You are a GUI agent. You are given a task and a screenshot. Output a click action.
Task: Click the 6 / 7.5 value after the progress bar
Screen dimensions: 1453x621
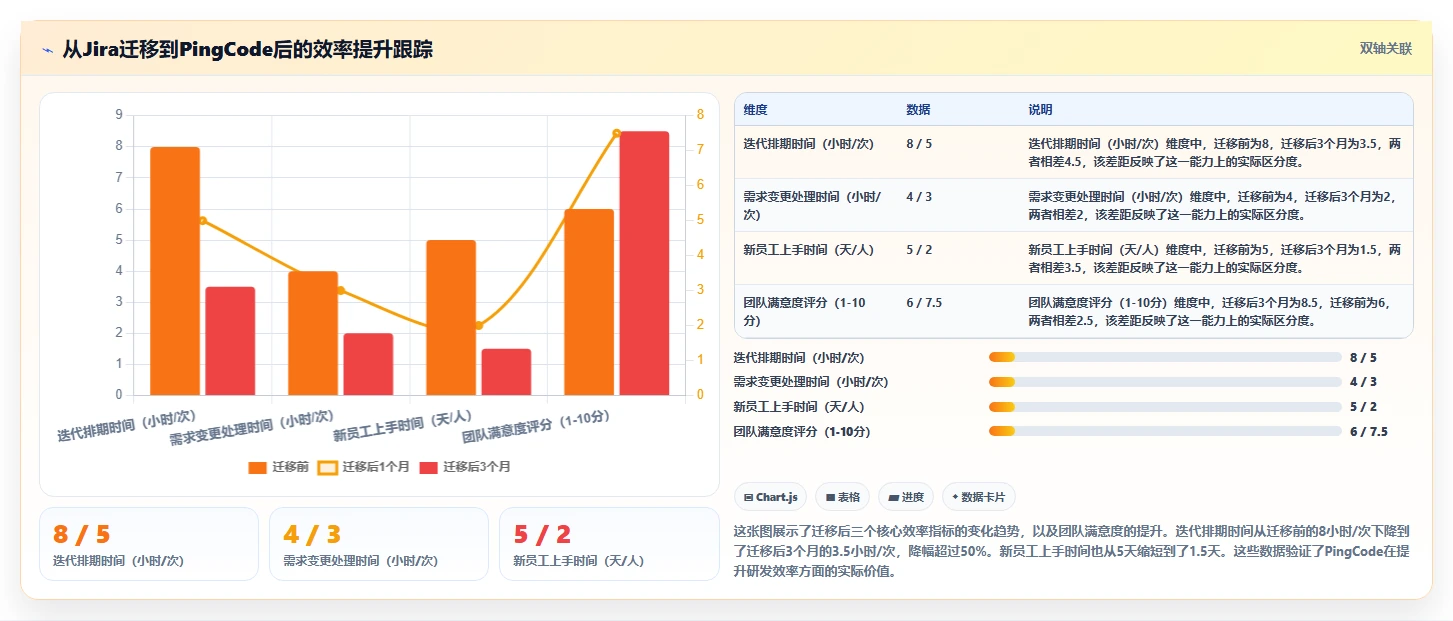click(1369, 432)
